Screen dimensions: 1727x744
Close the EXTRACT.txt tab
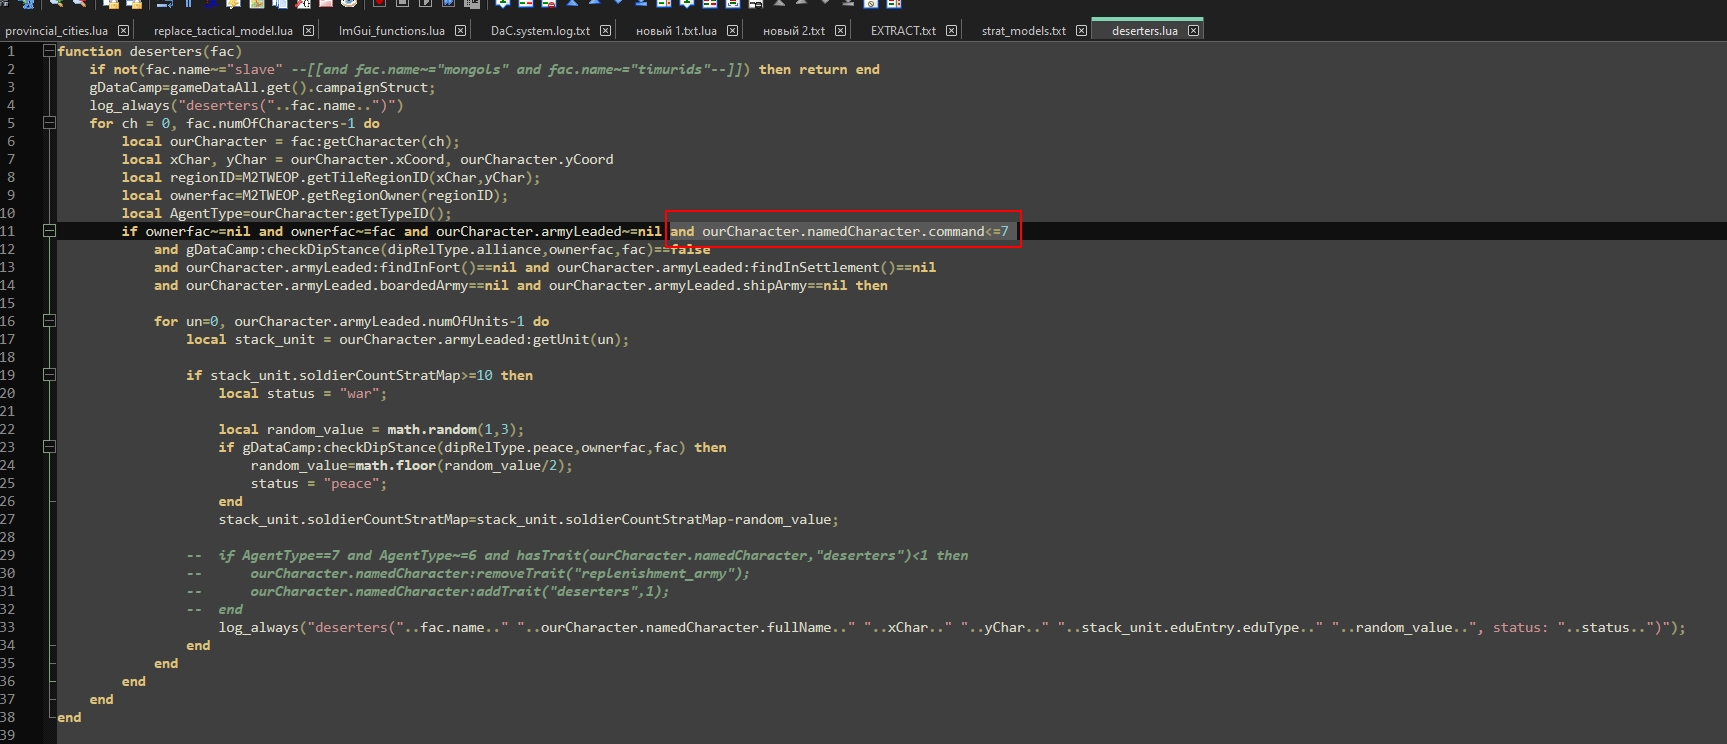tap(951, 31)
